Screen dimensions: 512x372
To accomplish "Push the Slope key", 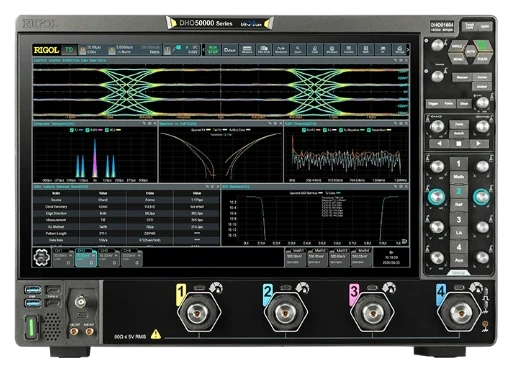I will coord(464,104).
